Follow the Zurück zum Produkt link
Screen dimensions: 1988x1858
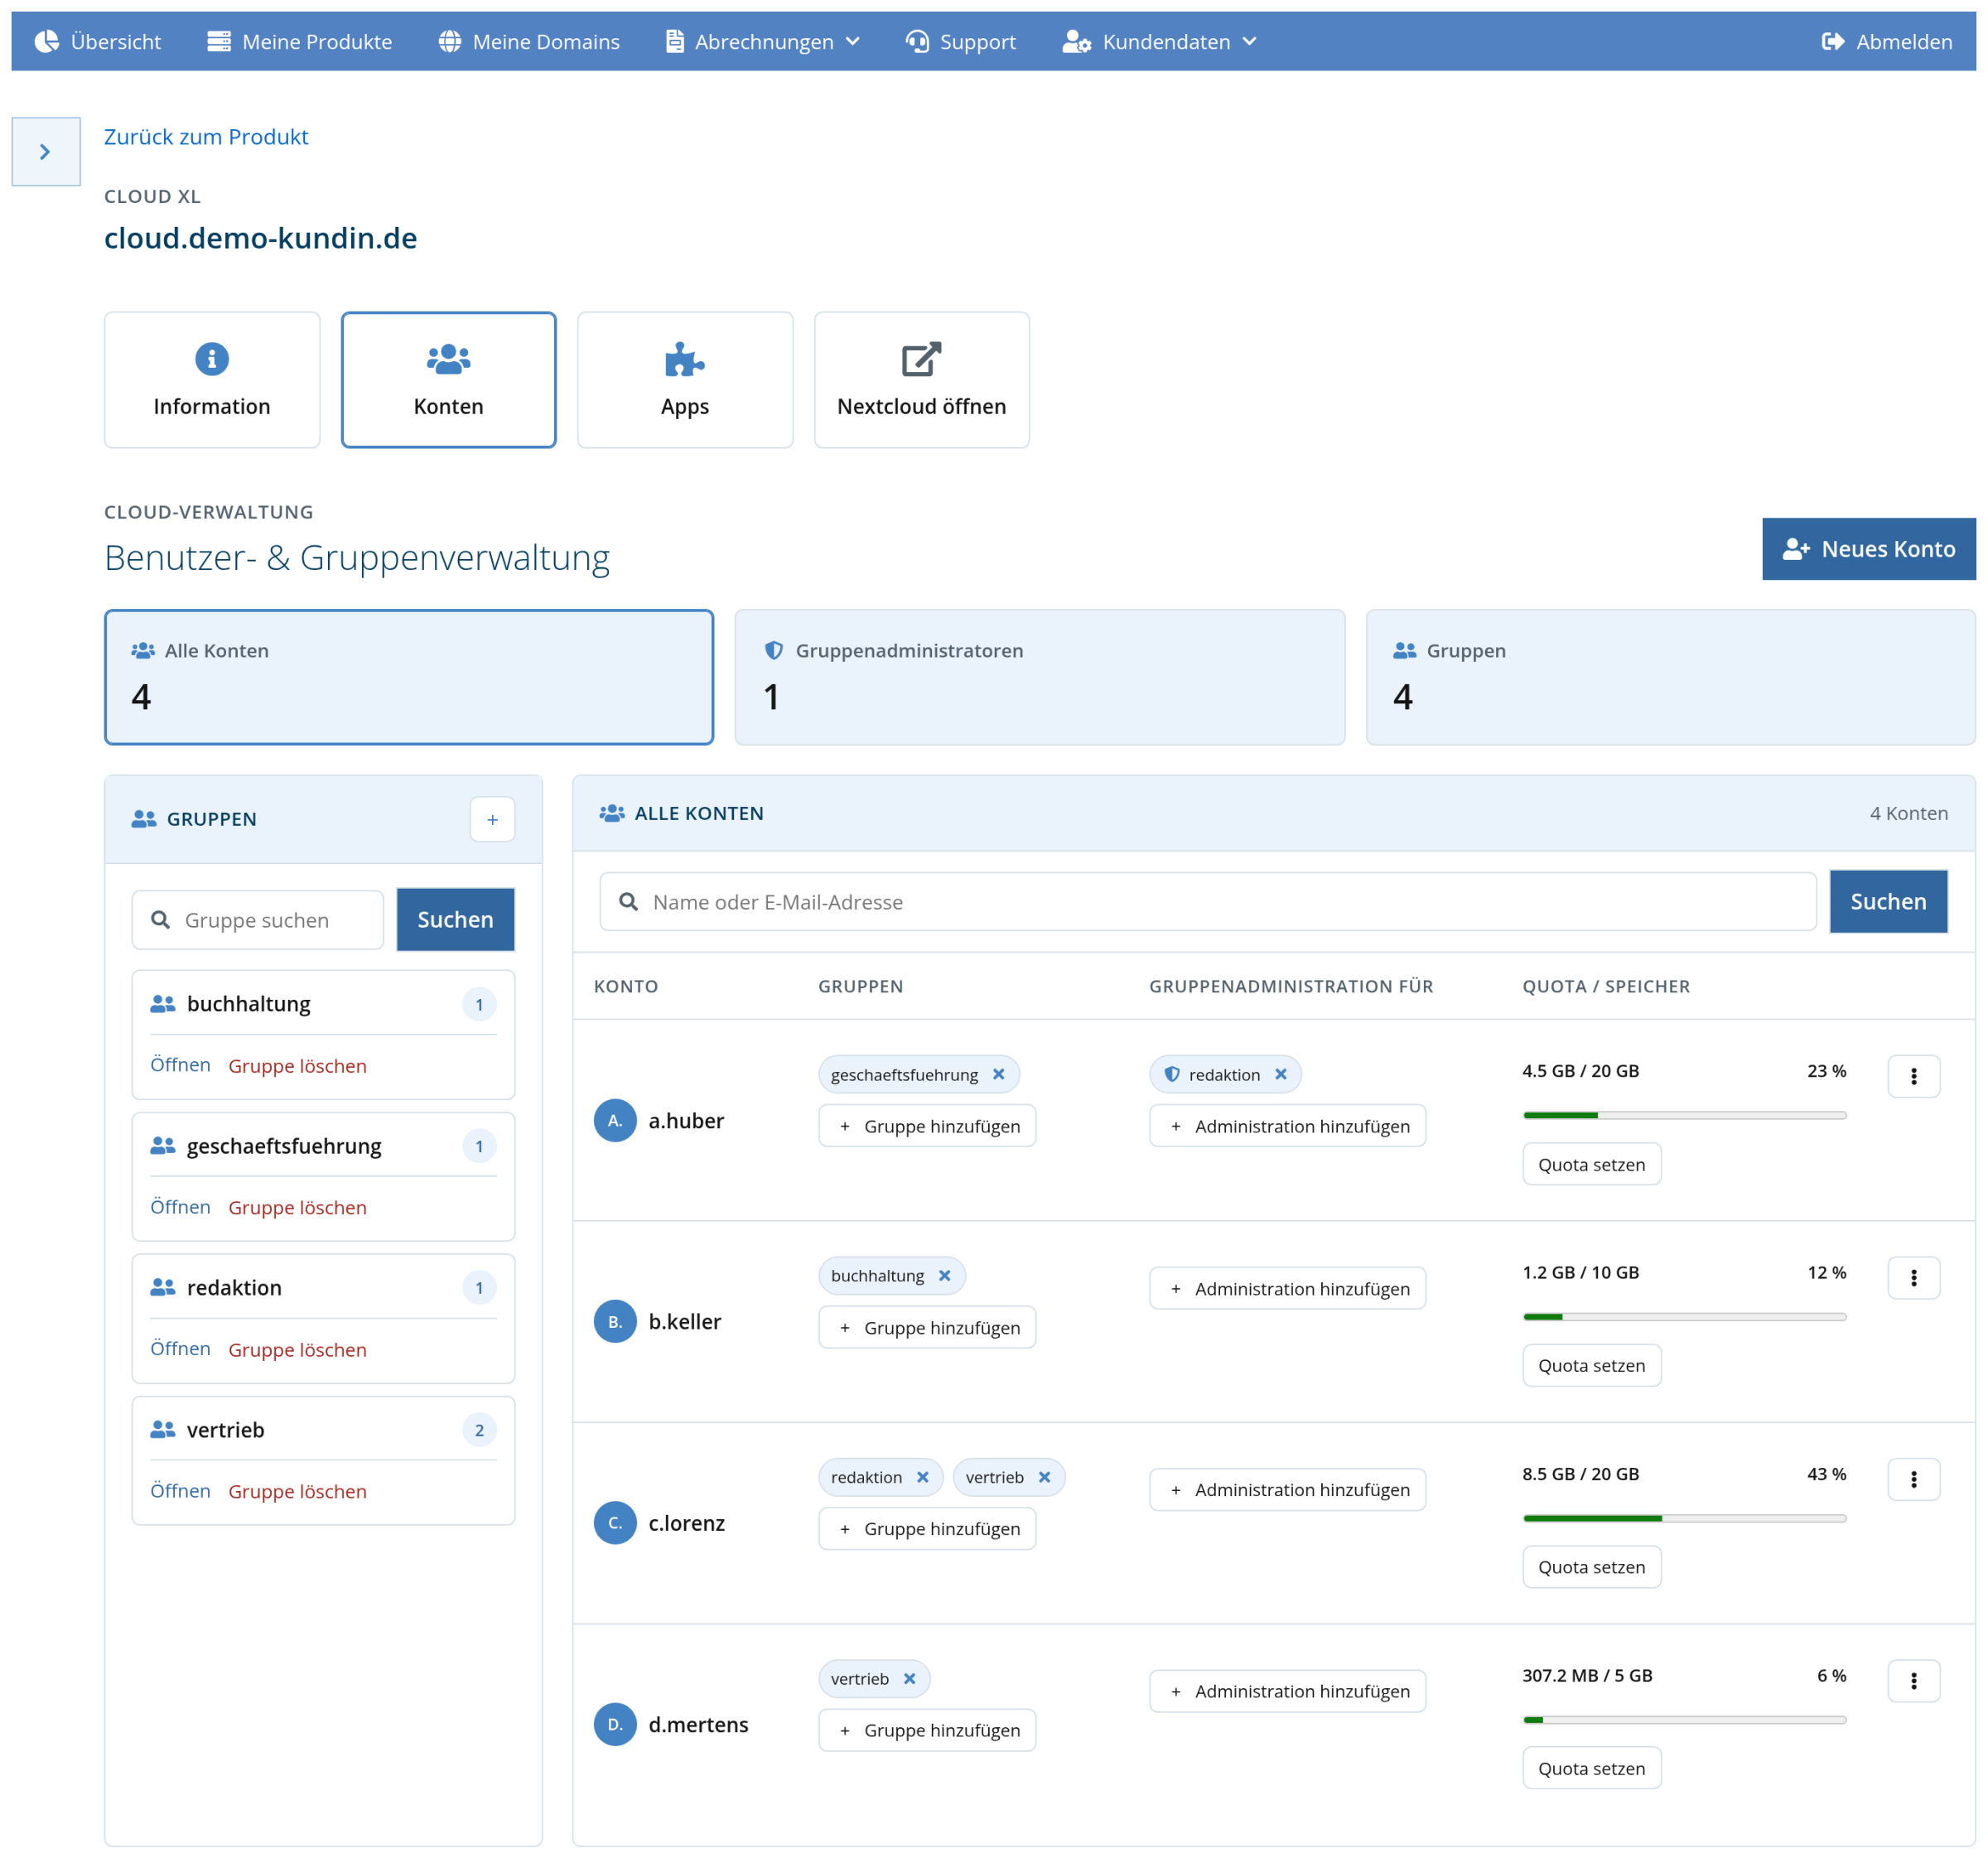[206, 136]
